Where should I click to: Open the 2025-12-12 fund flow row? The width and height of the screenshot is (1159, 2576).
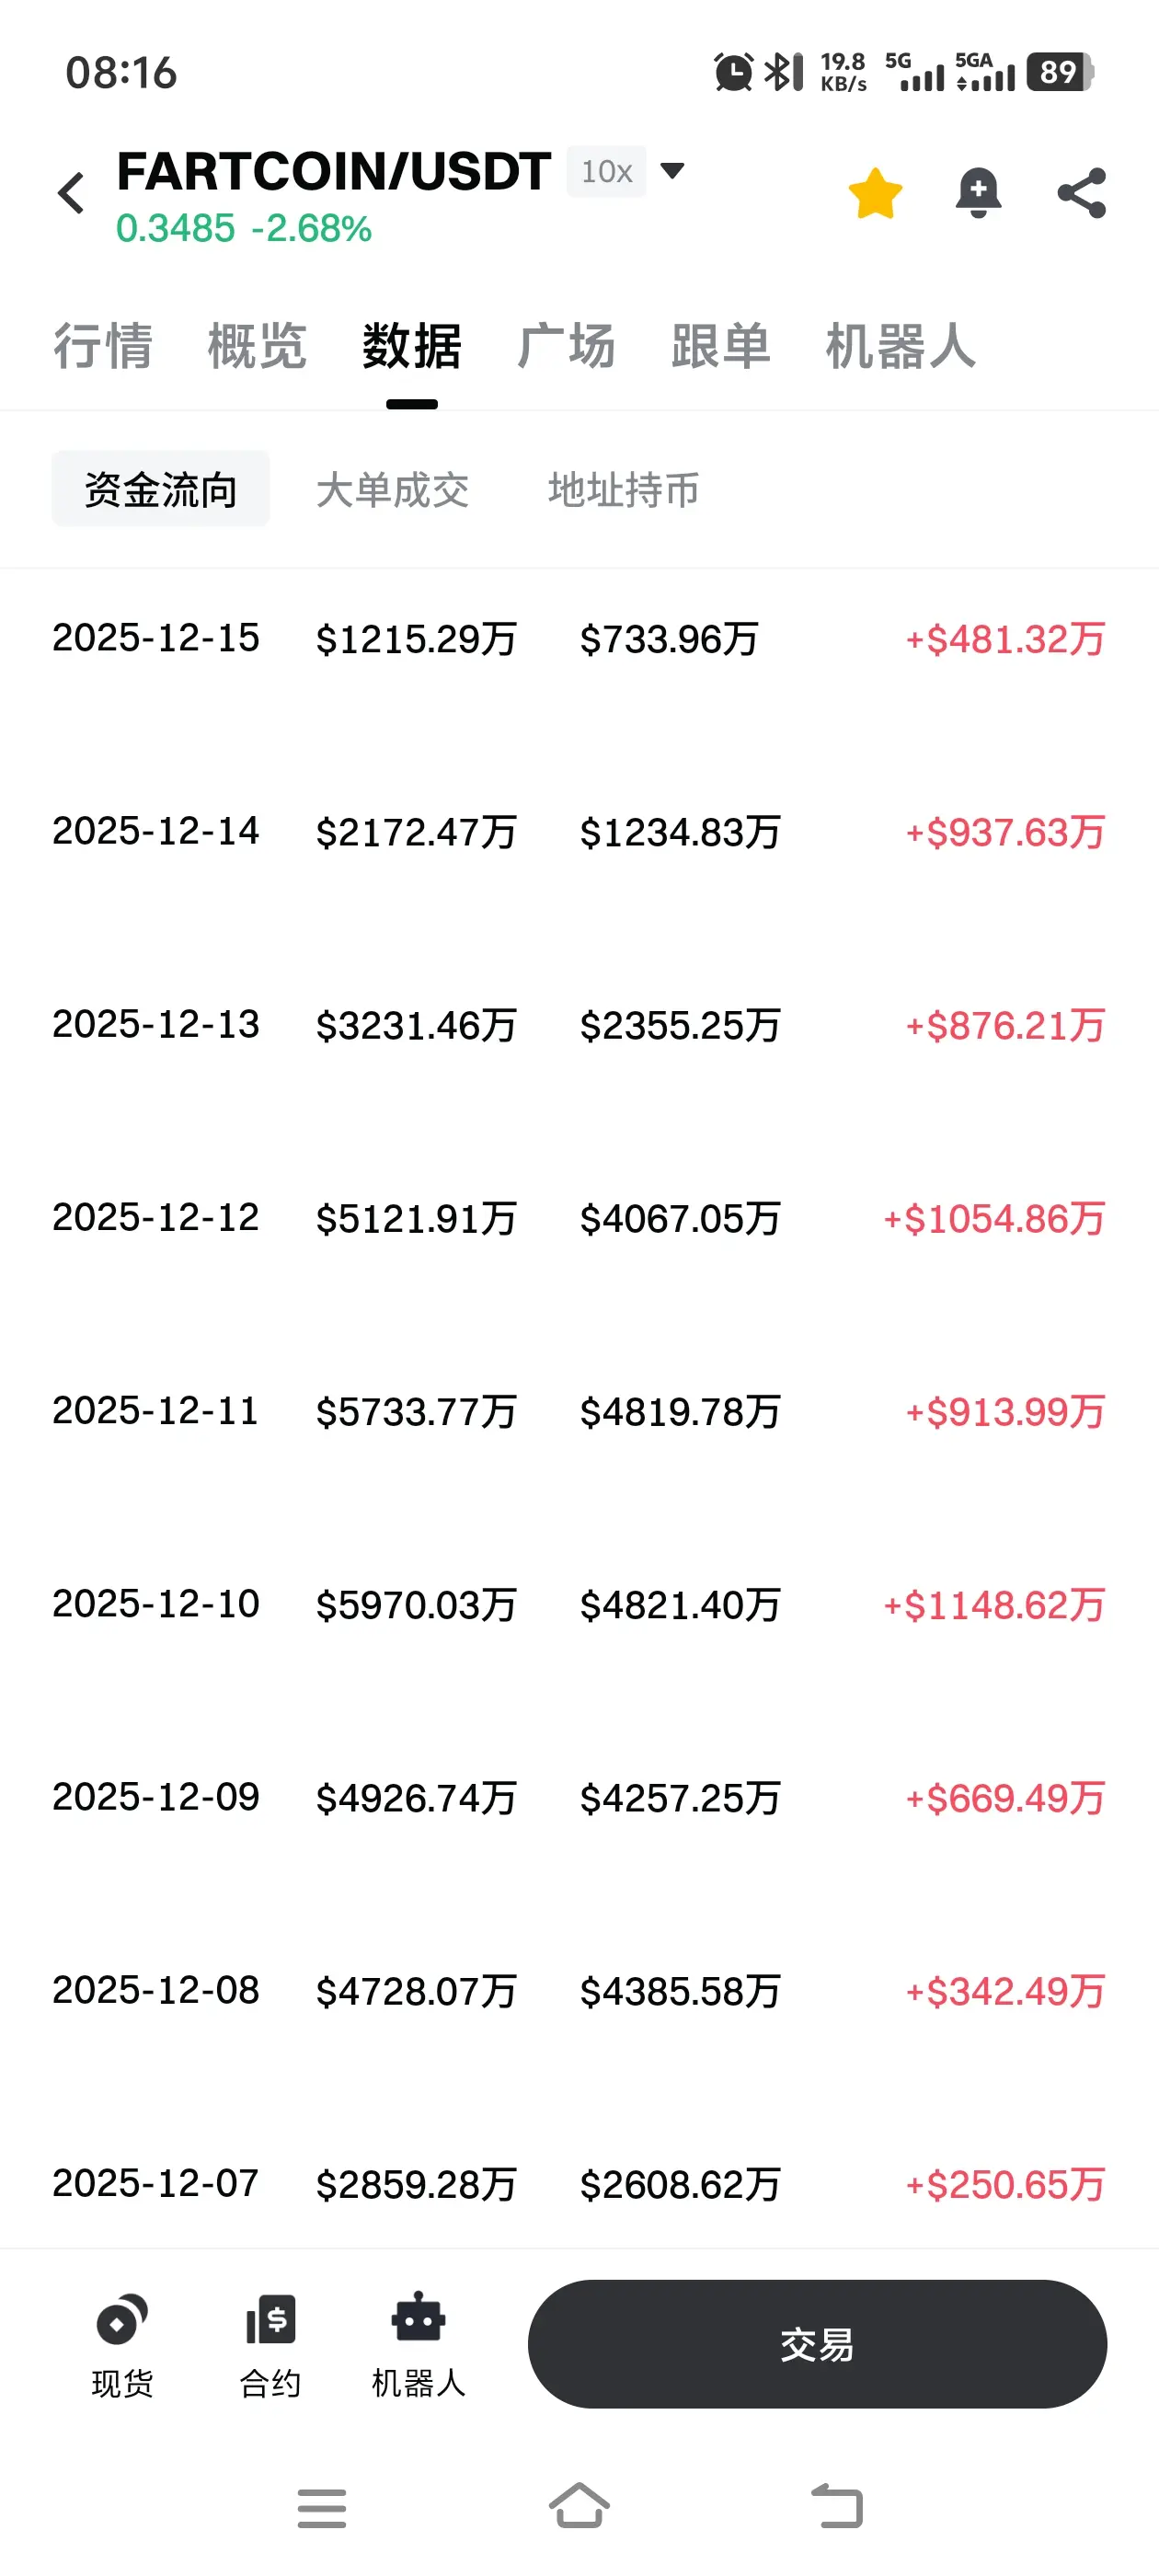pyautogui.click(x=579, y=1218)
